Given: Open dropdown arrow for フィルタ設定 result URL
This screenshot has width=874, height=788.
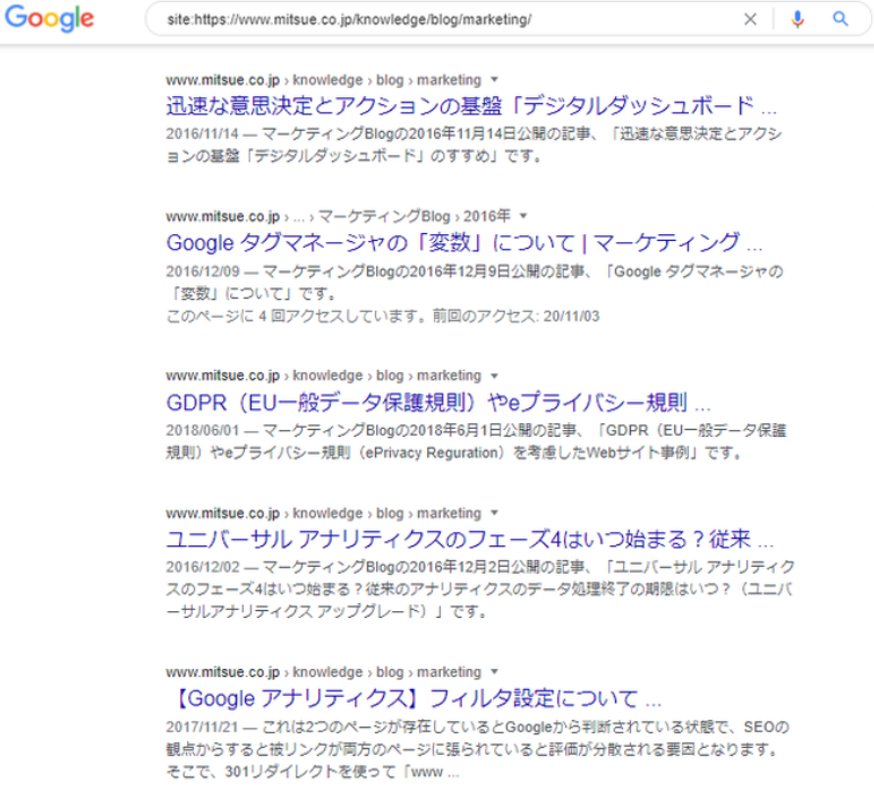Looking at the screenshot, I should point(494,672).
